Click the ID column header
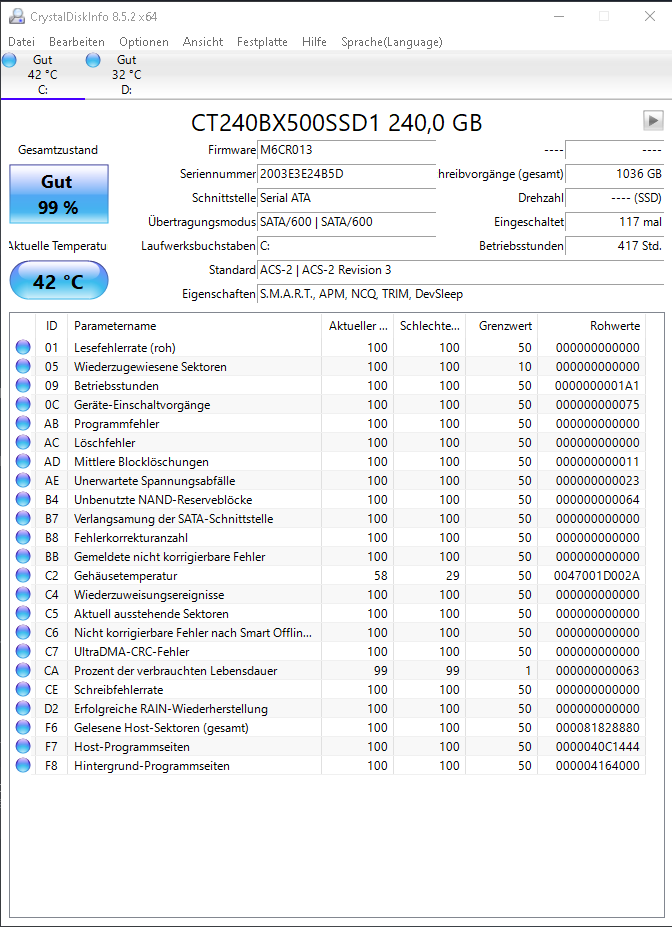This screenshot has width=672, height=927. 51,326
